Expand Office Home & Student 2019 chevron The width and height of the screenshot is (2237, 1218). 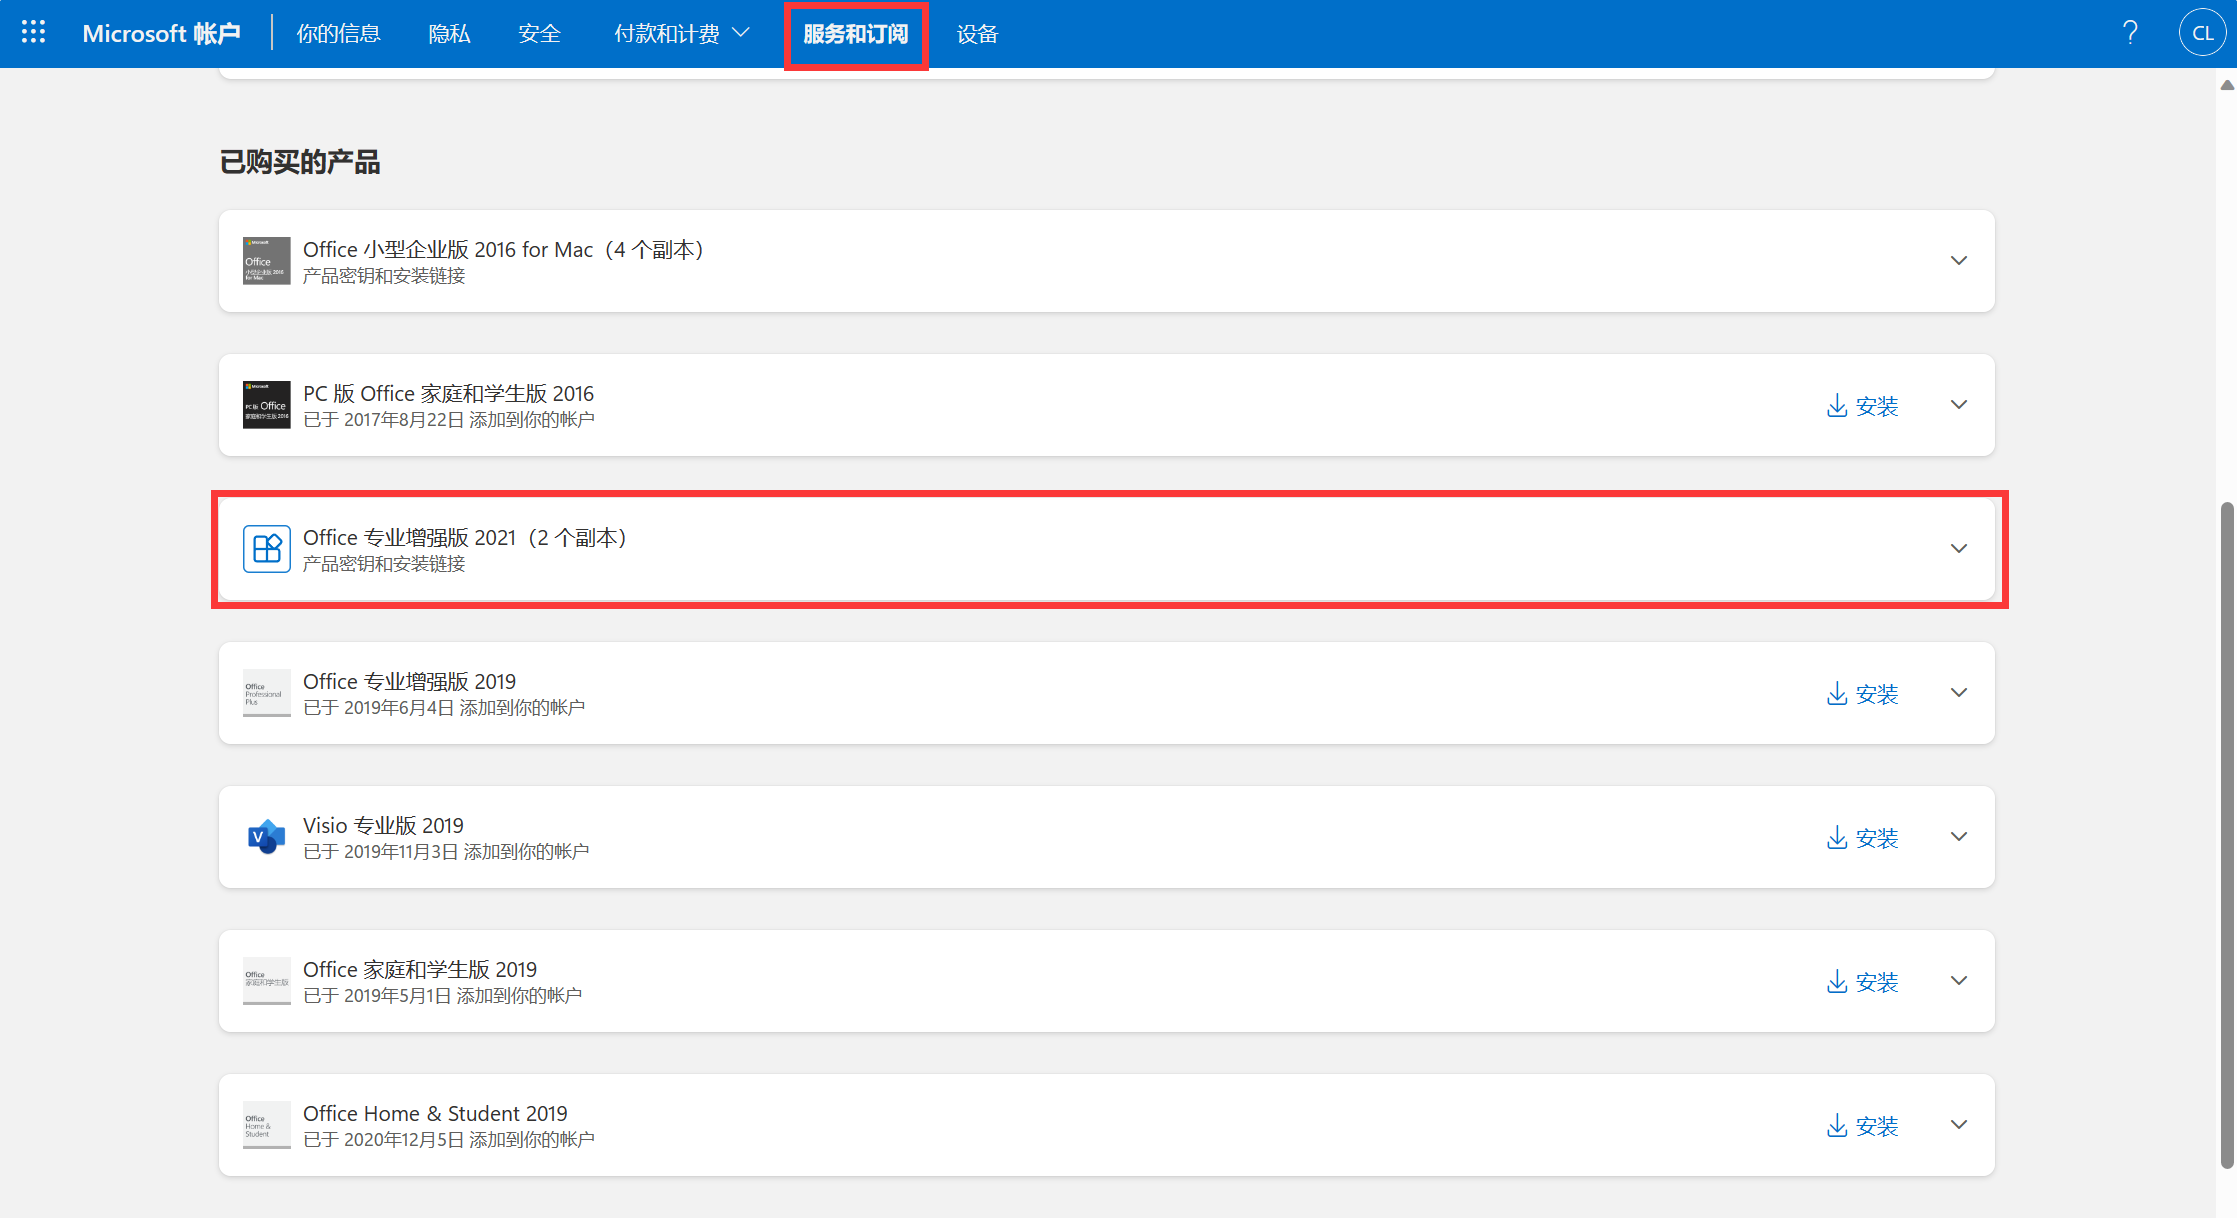(x=1959, y=1125)
